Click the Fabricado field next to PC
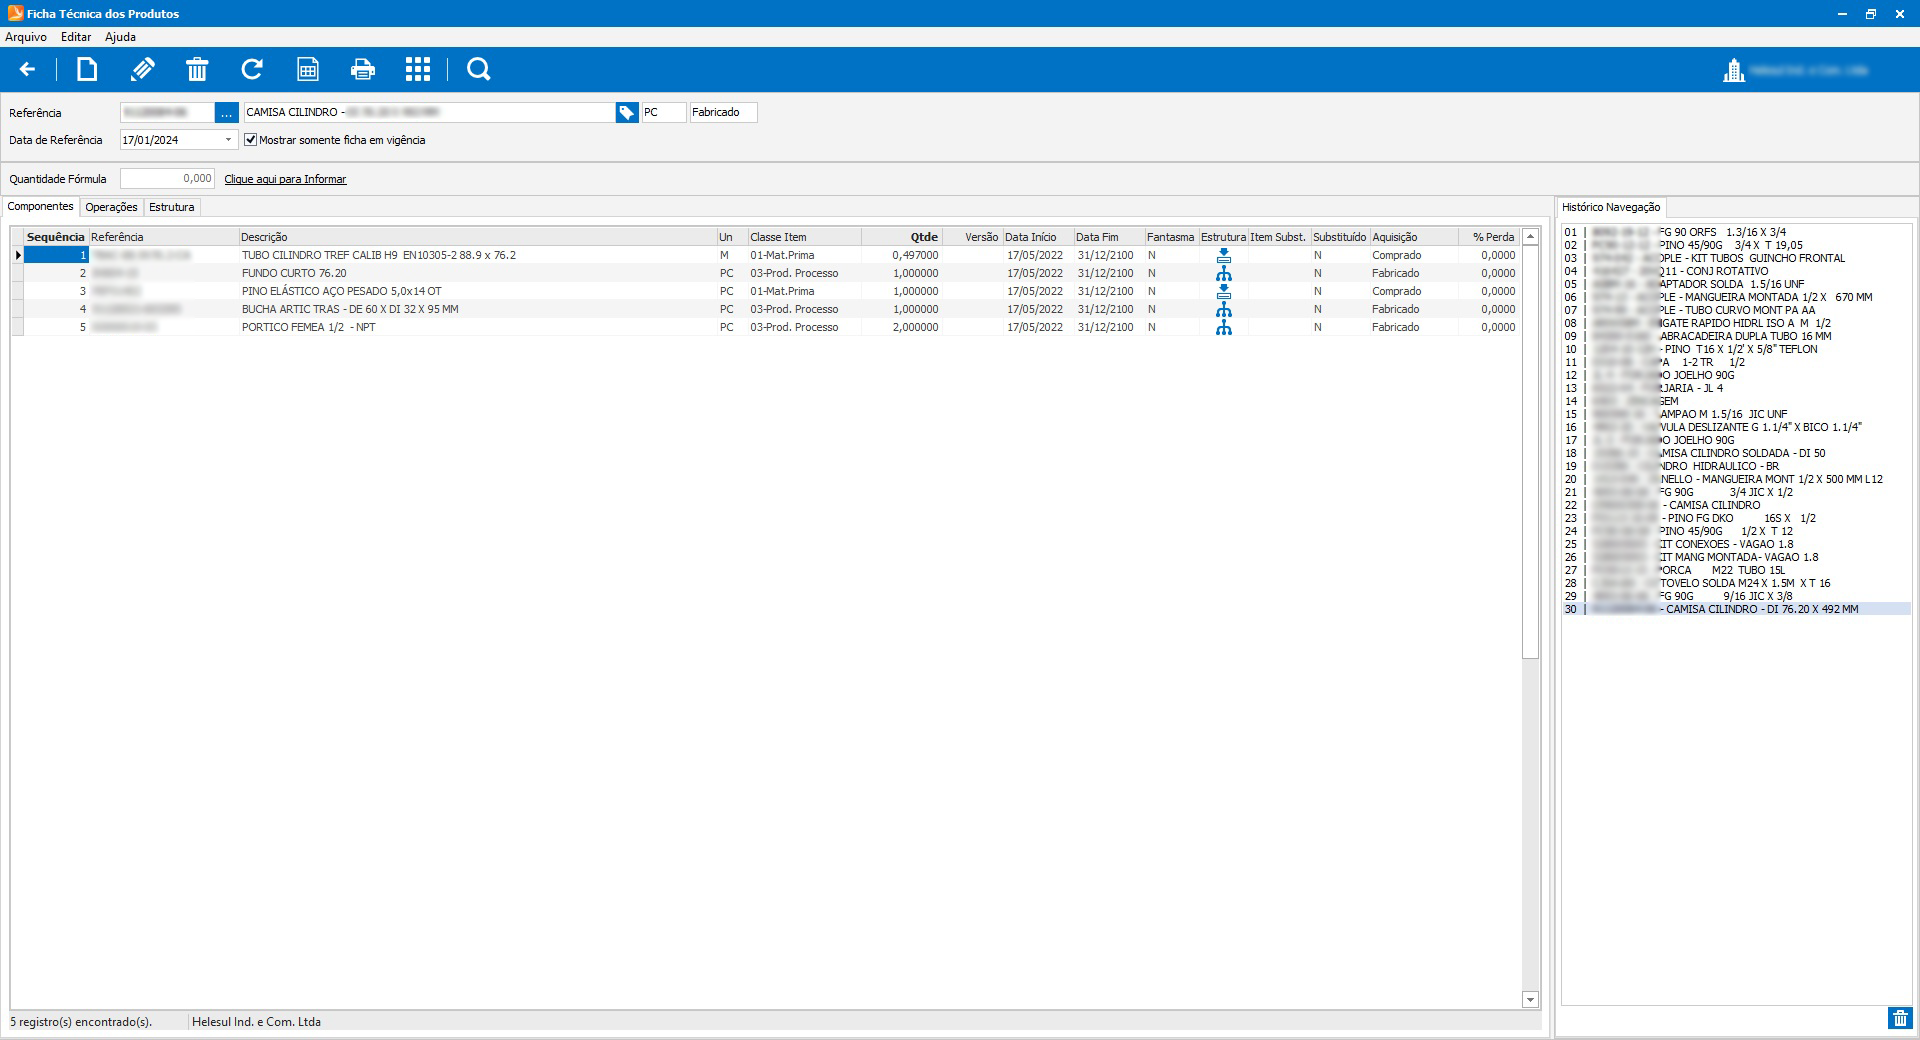Viewport: 1920px width, 1040px height. [x=723, y=113]
